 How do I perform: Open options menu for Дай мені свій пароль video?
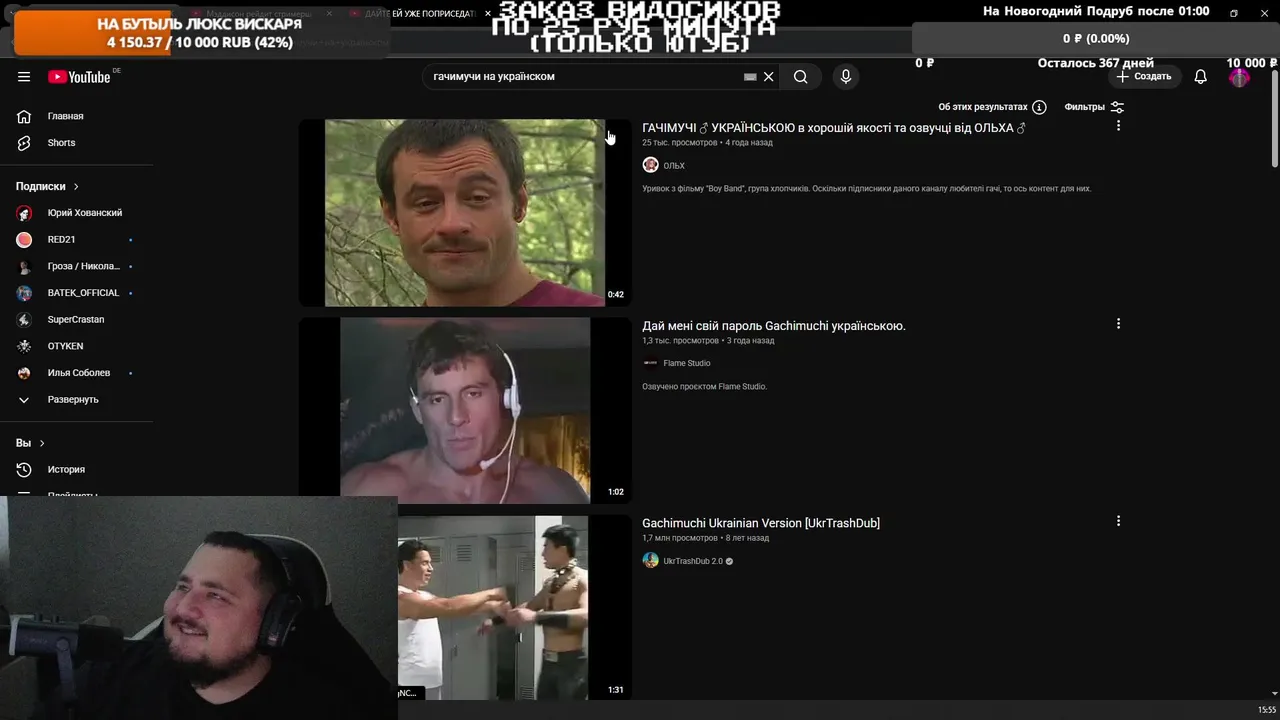click(1118, 324)
